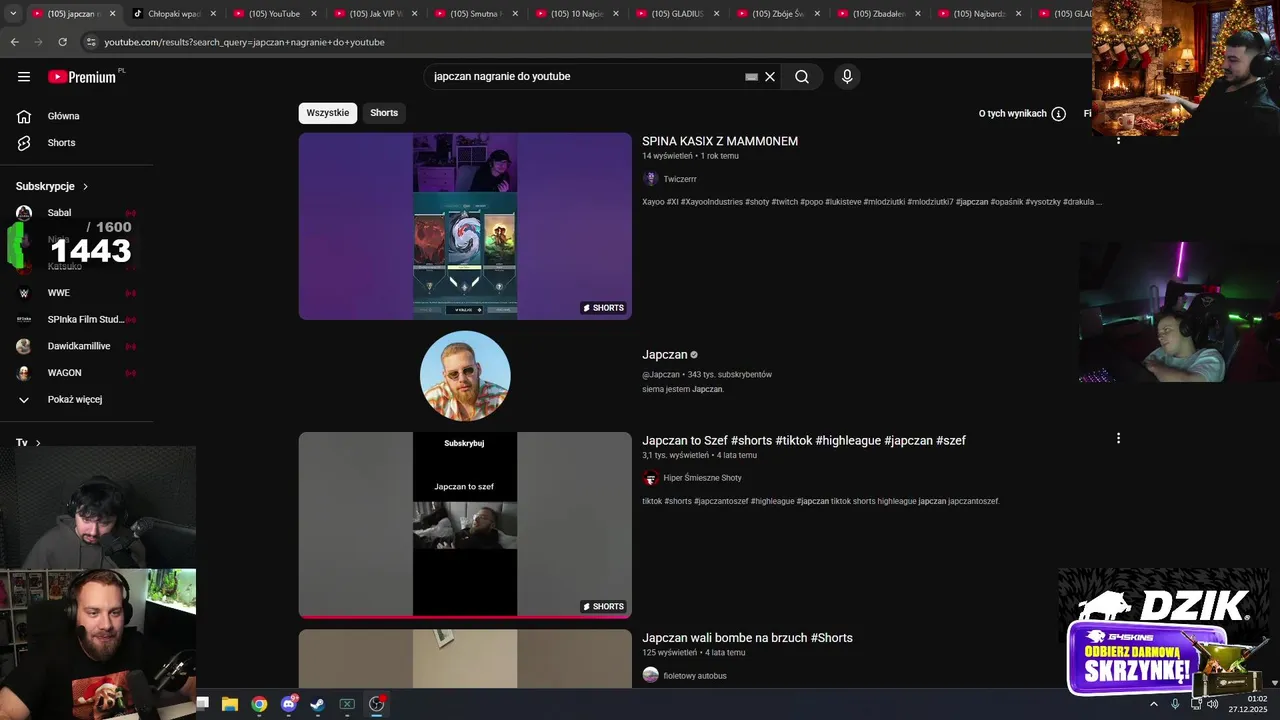Open SPInka Film Stud... subscription
The height and width of the screenshot is (720, 1280).
(76, 320)
